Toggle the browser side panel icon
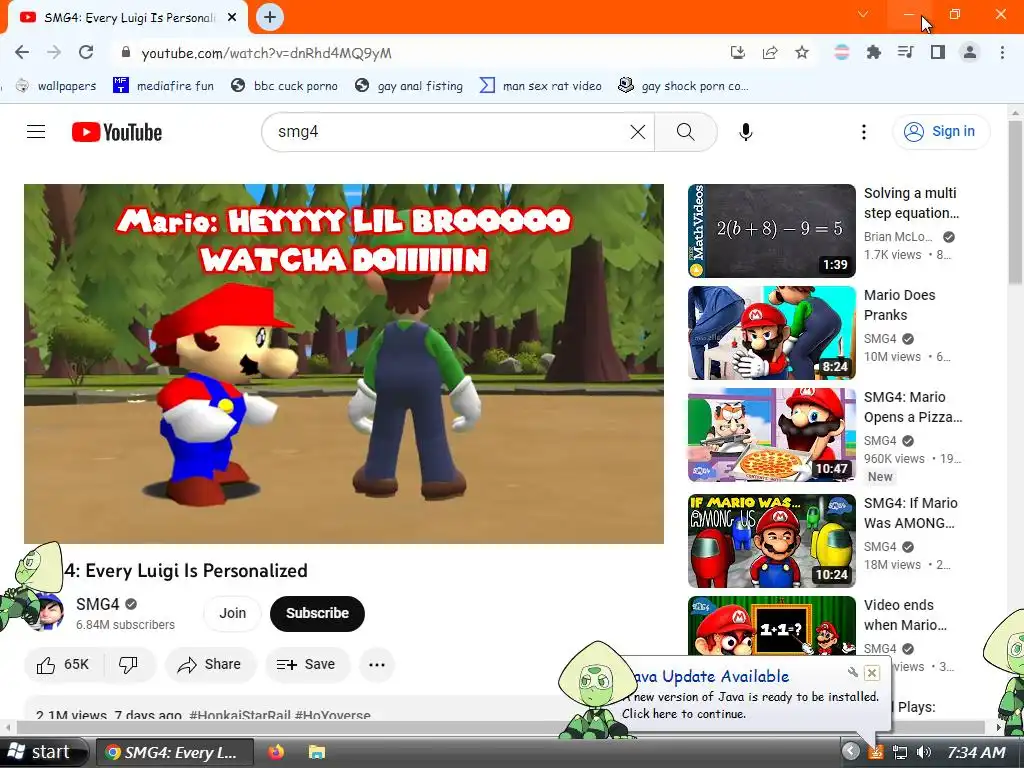1024x768 pixels. pos(937,53)
